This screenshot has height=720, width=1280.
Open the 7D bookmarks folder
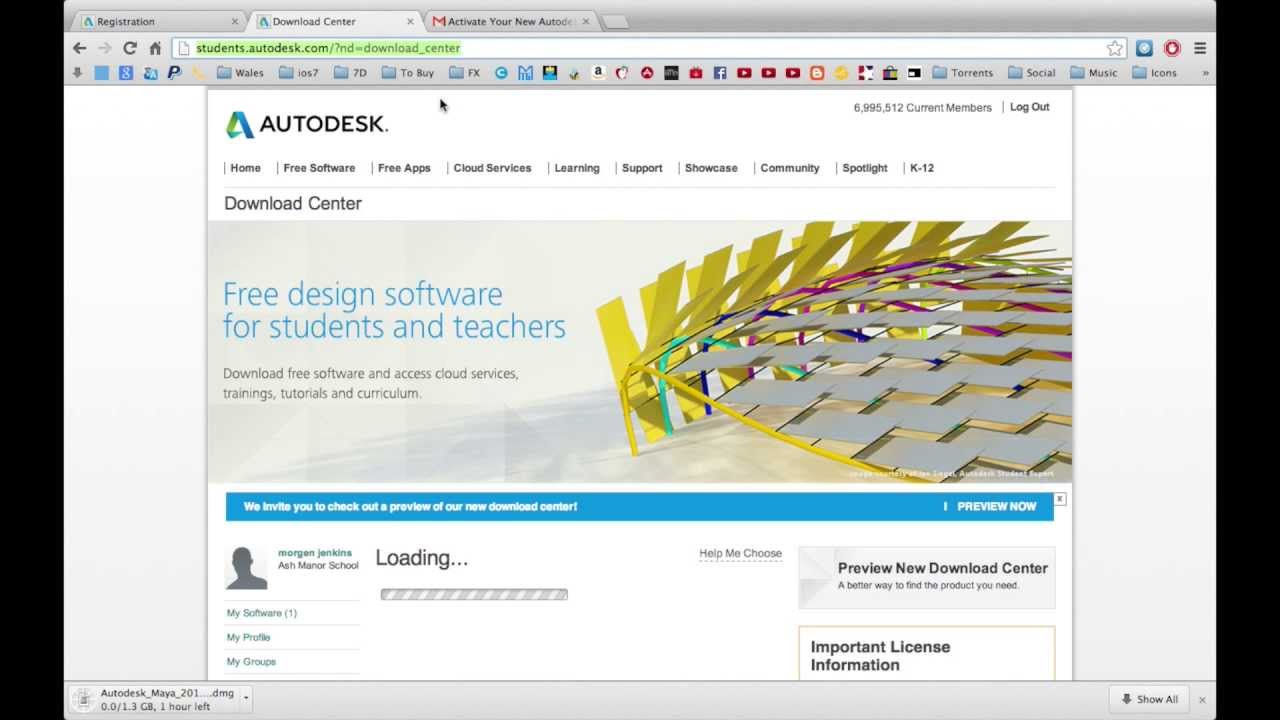pos(351,73)
